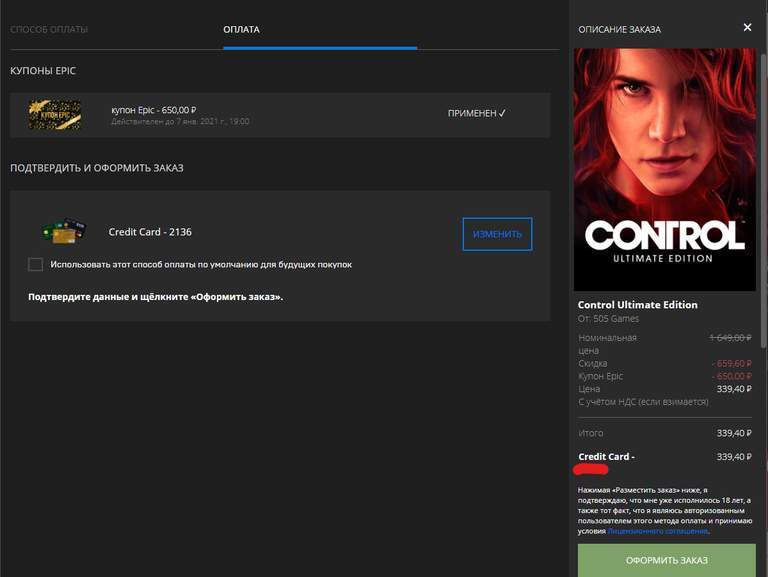Select the ОПЛАТА tab
The image size is (768, 577).
[x=241, y=30]
